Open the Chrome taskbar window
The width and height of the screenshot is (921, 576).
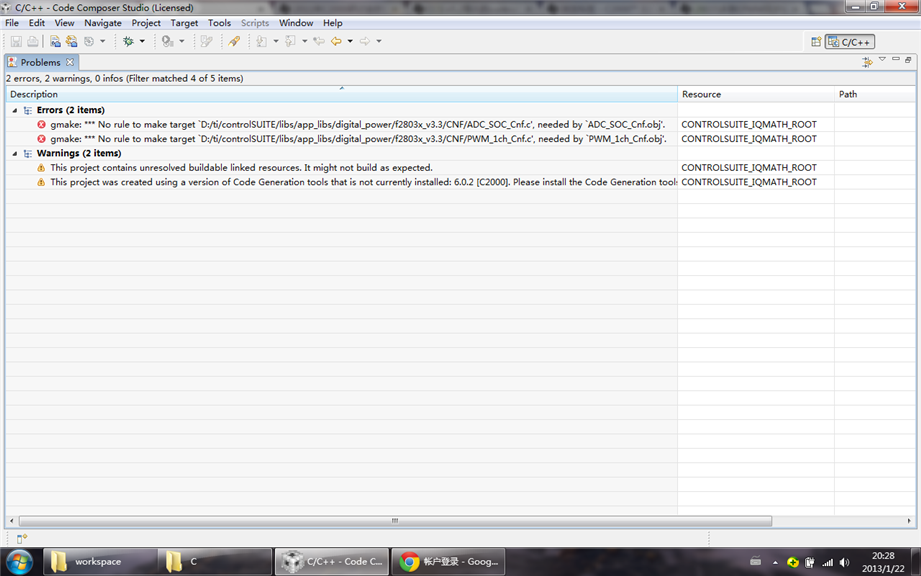tap(449, 562)
